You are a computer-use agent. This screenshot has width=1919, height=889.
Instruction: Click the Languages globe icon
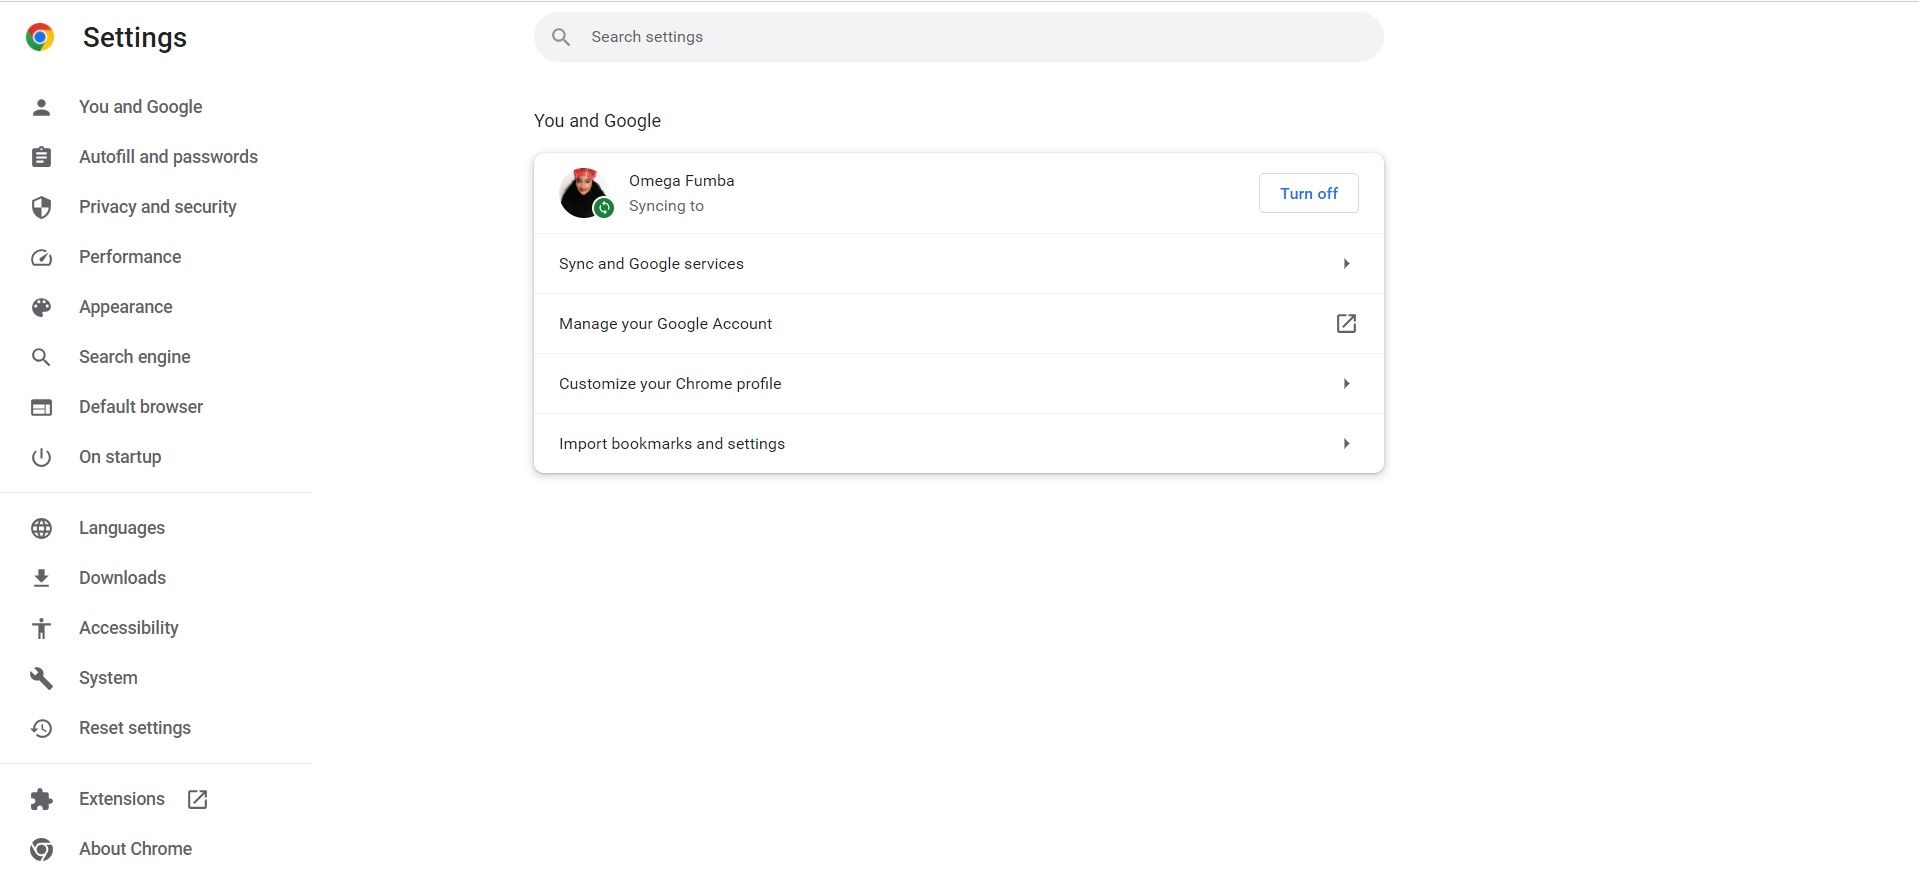[x=41, y=528]
